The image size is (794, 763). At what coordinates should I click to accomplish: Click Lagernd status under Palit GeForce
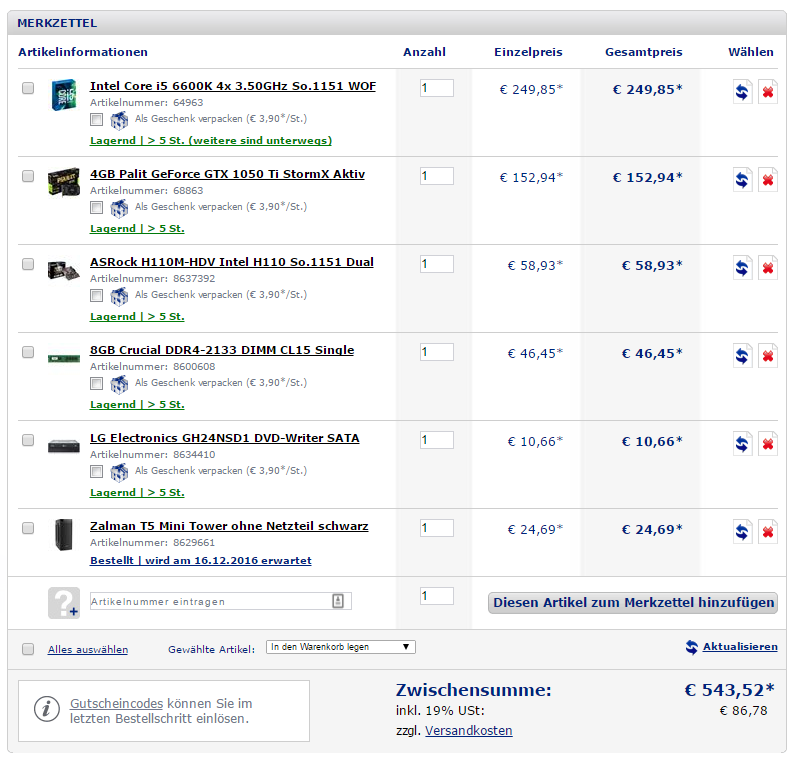point(137,229)
